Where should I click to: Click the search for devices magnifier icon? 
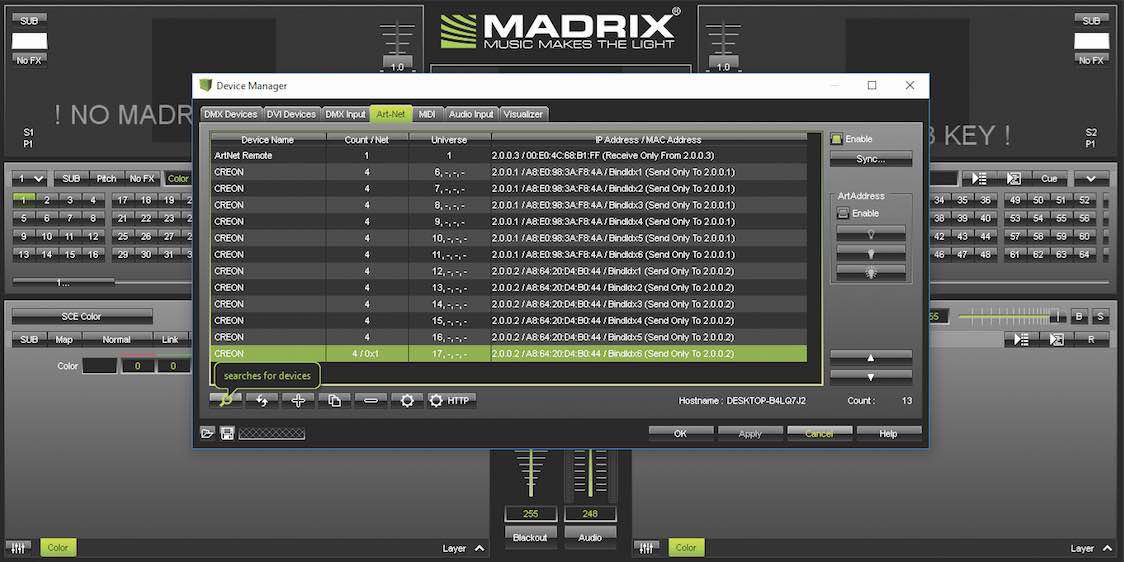pos(226,401)
